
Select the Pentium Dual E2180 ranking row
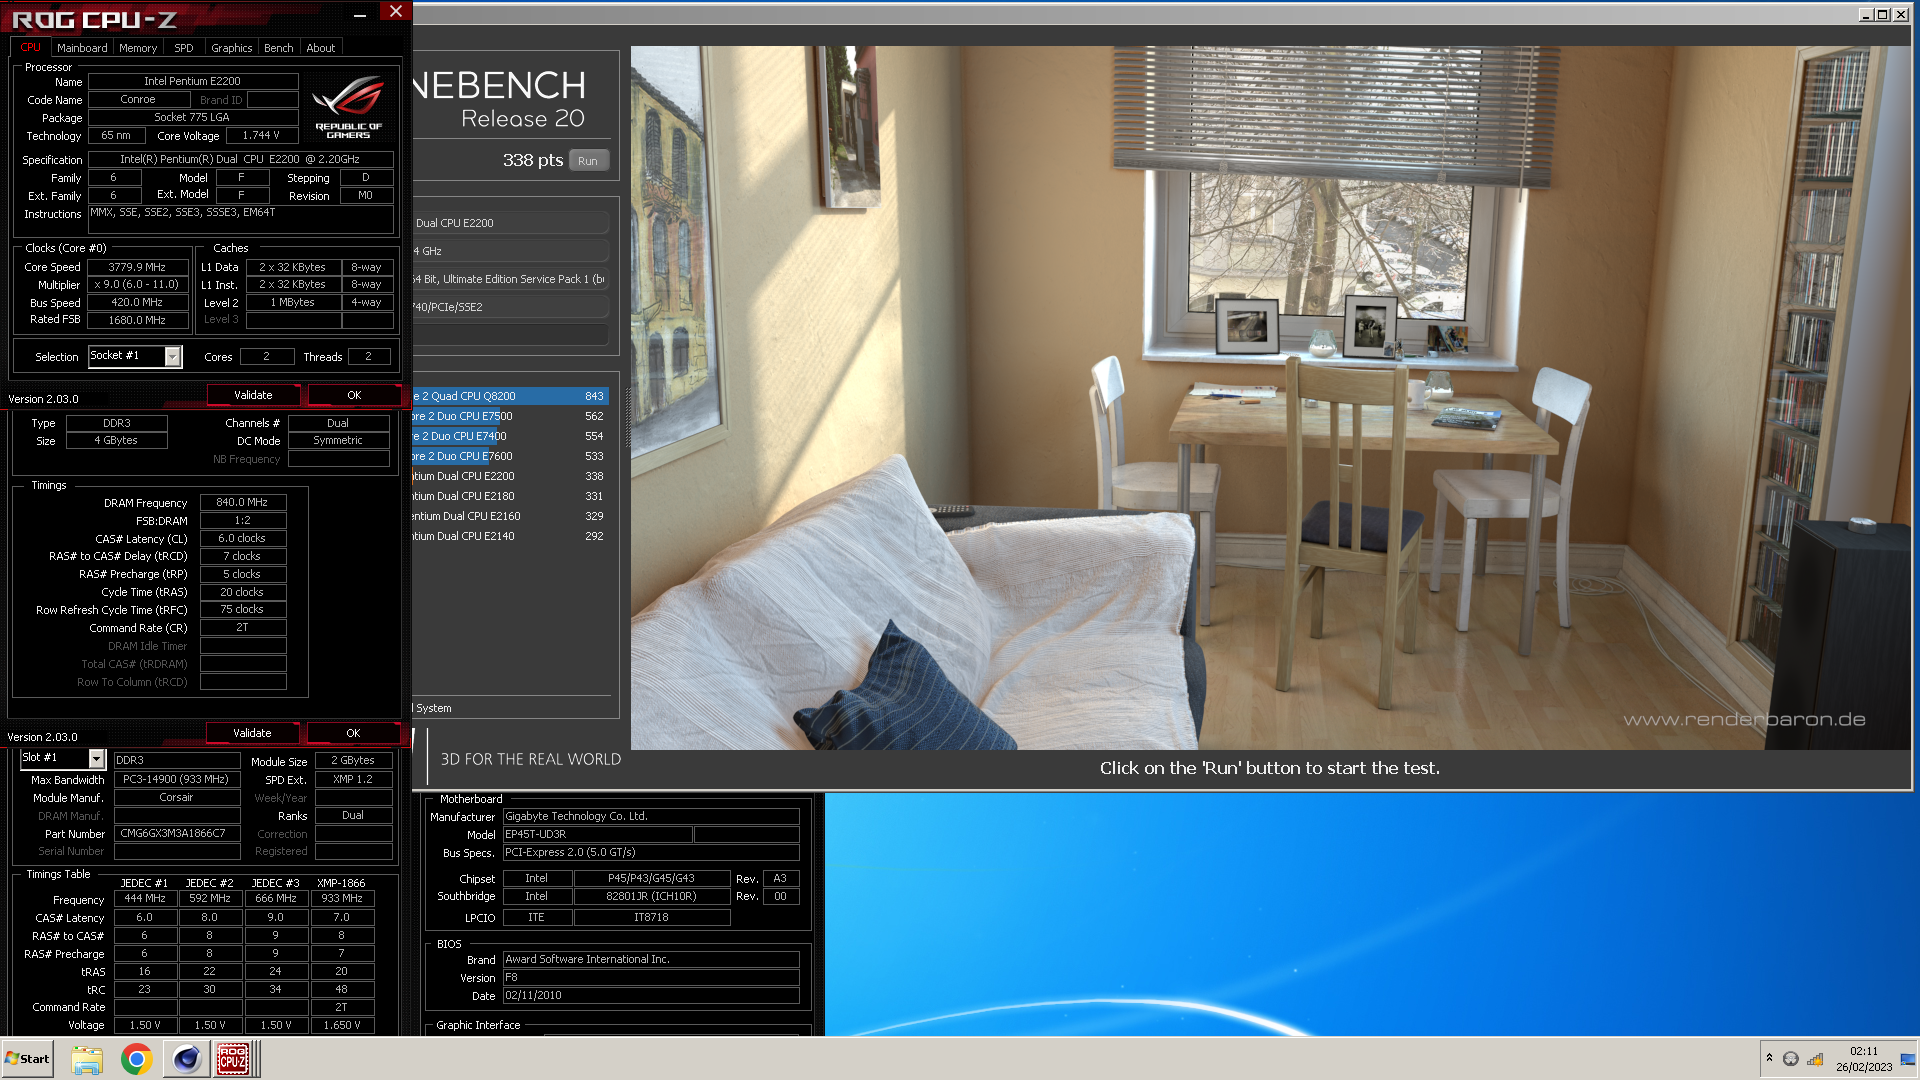pyautogui.click(x=510, y=496)
